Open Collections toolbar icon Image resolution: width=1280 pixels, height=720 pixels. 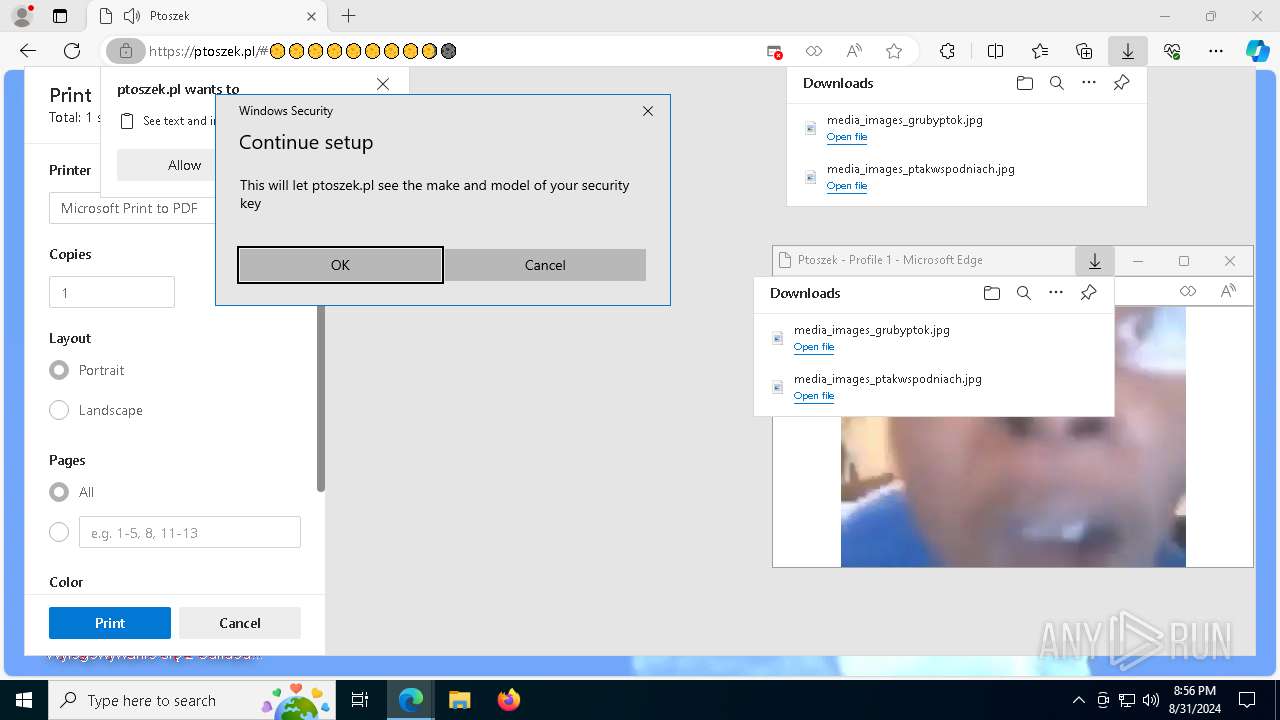[1084, 51]
